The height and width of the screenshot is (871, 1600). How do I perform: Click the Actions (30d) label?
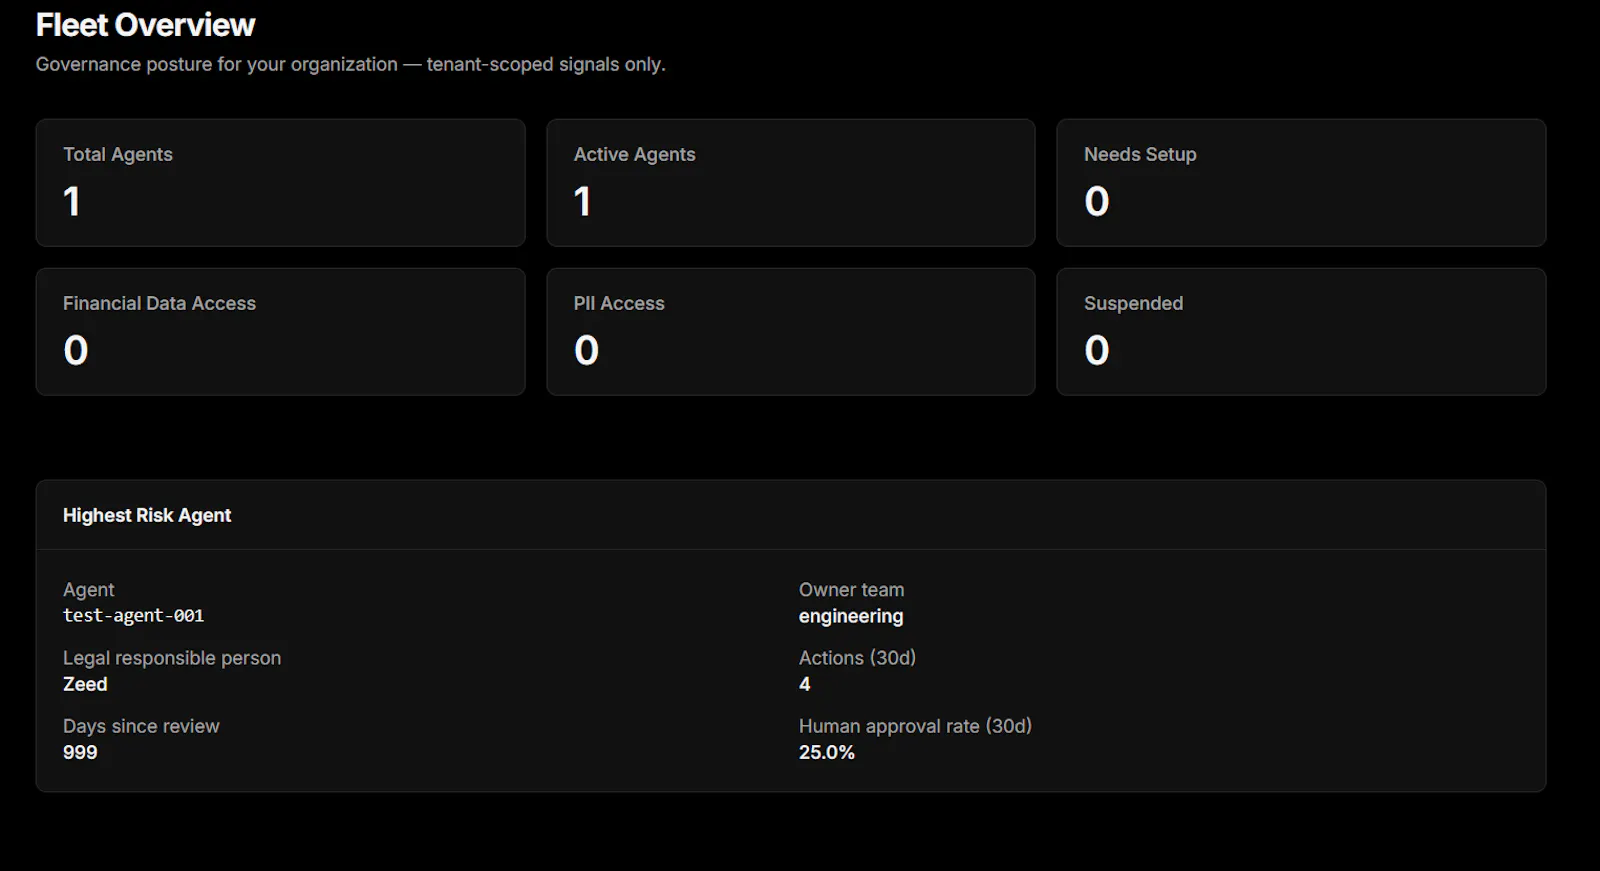click(x=858, y=658)
